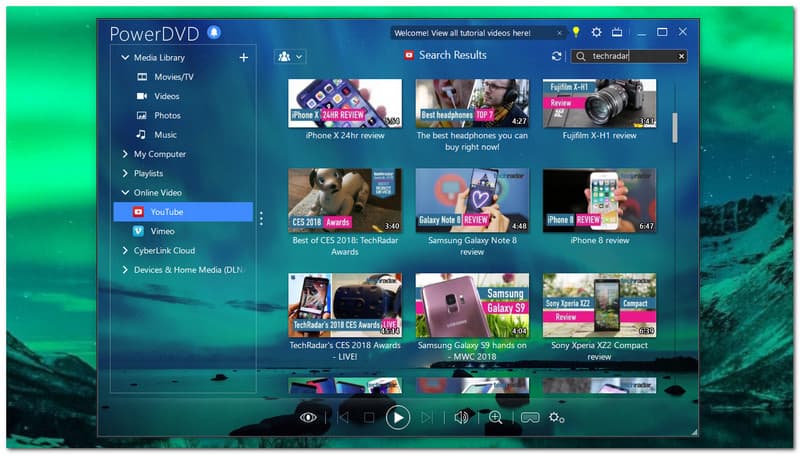This screenshot has height=455, width=800.
Task: Go to previous track
Action: click(344, 418)
